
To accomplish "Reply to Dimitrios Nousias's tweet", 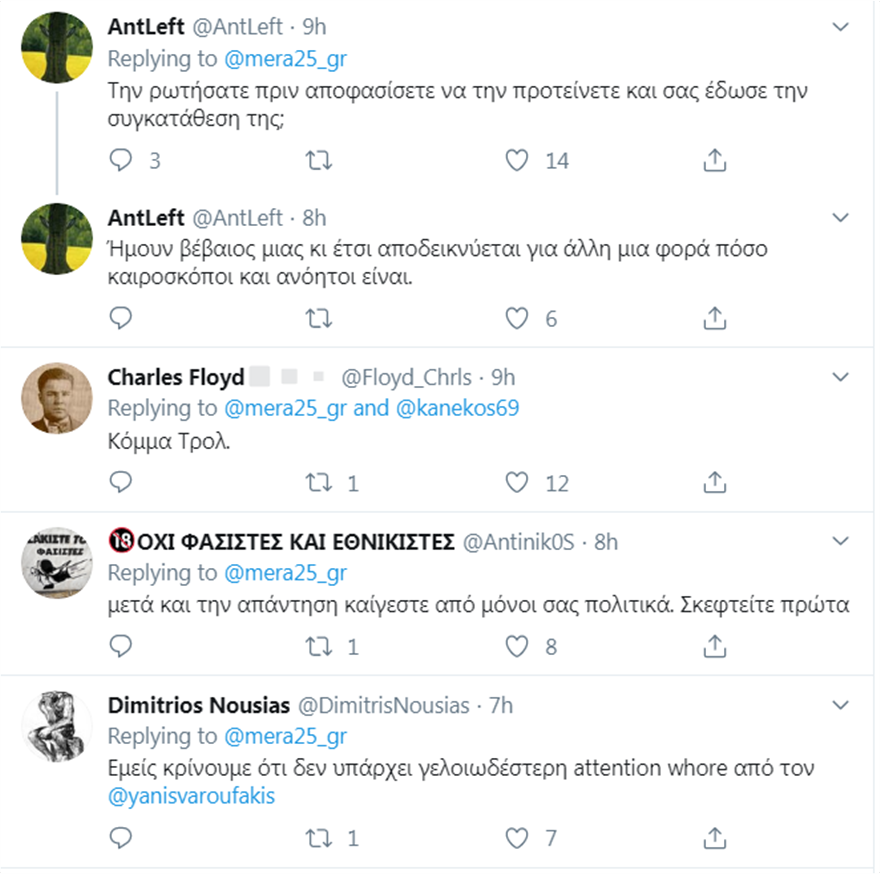I will [120, 836].
